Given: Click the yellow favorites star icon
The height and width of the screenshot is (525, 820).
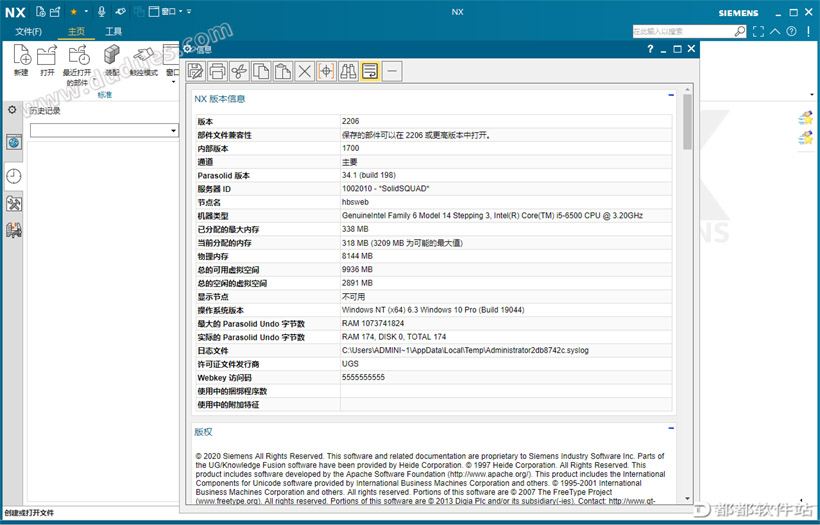Looking at the screenshot, I should pos(74,12).
